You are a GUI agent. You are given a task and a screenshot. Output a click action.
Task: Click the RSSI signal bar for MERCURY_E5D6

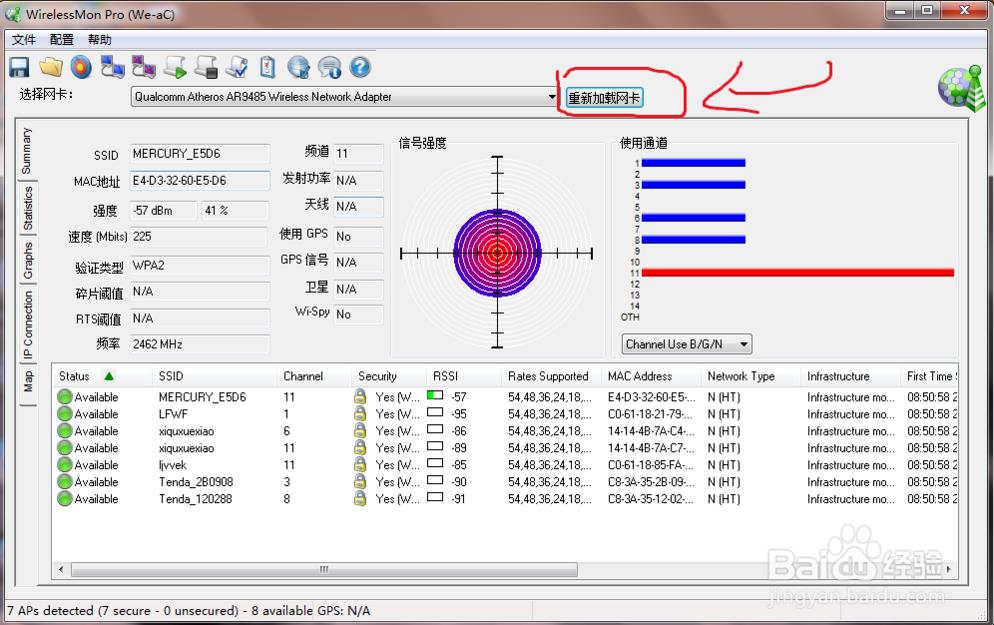(435, 396)
